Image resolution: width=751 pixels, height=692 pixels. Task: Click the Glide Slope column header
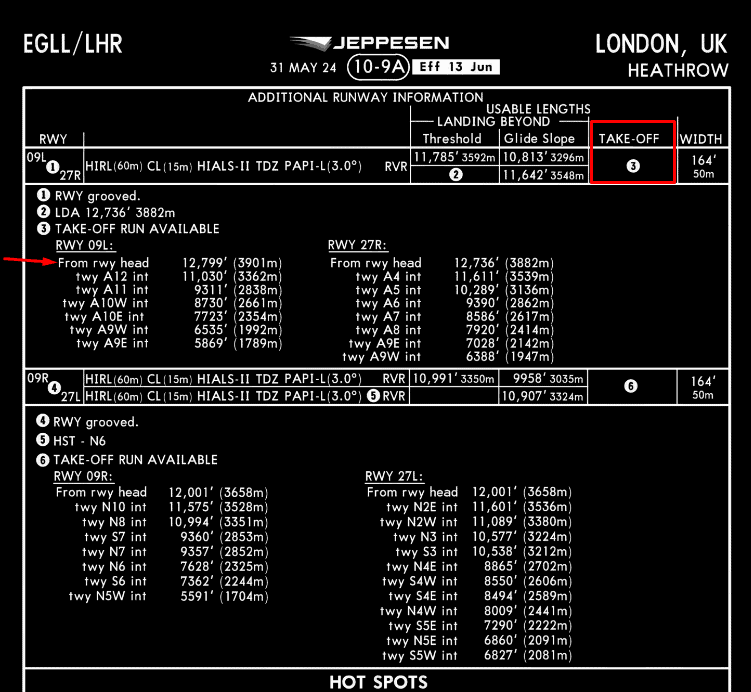(539, 139)
